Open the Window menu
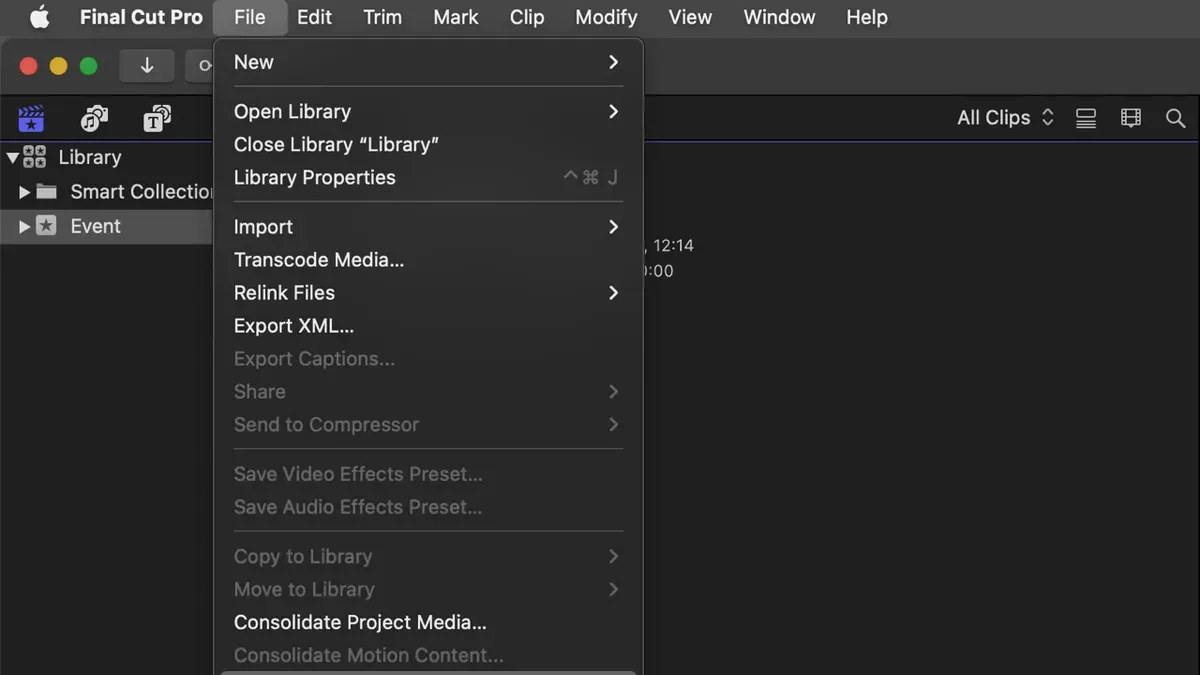The width and height of the screenshot is (1200, 675). tap(779, 17)
